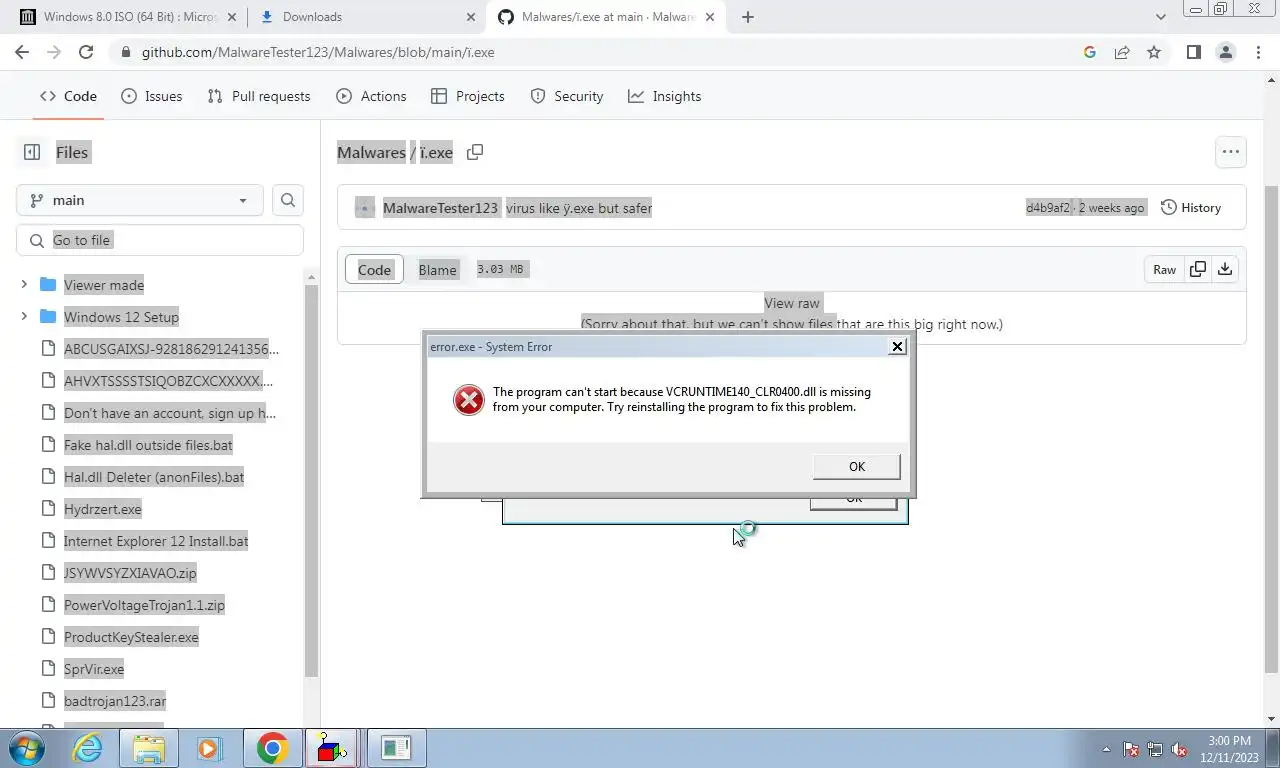Share this page icon
This screenshot has width=1280, height=768.
1122,52
